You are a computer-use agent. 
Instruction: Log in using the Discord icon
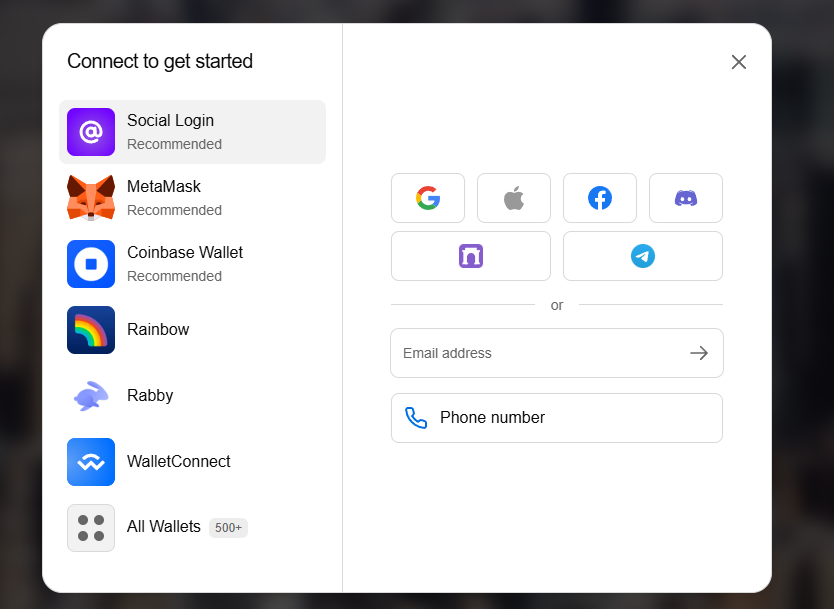click(x=686, y=198)
